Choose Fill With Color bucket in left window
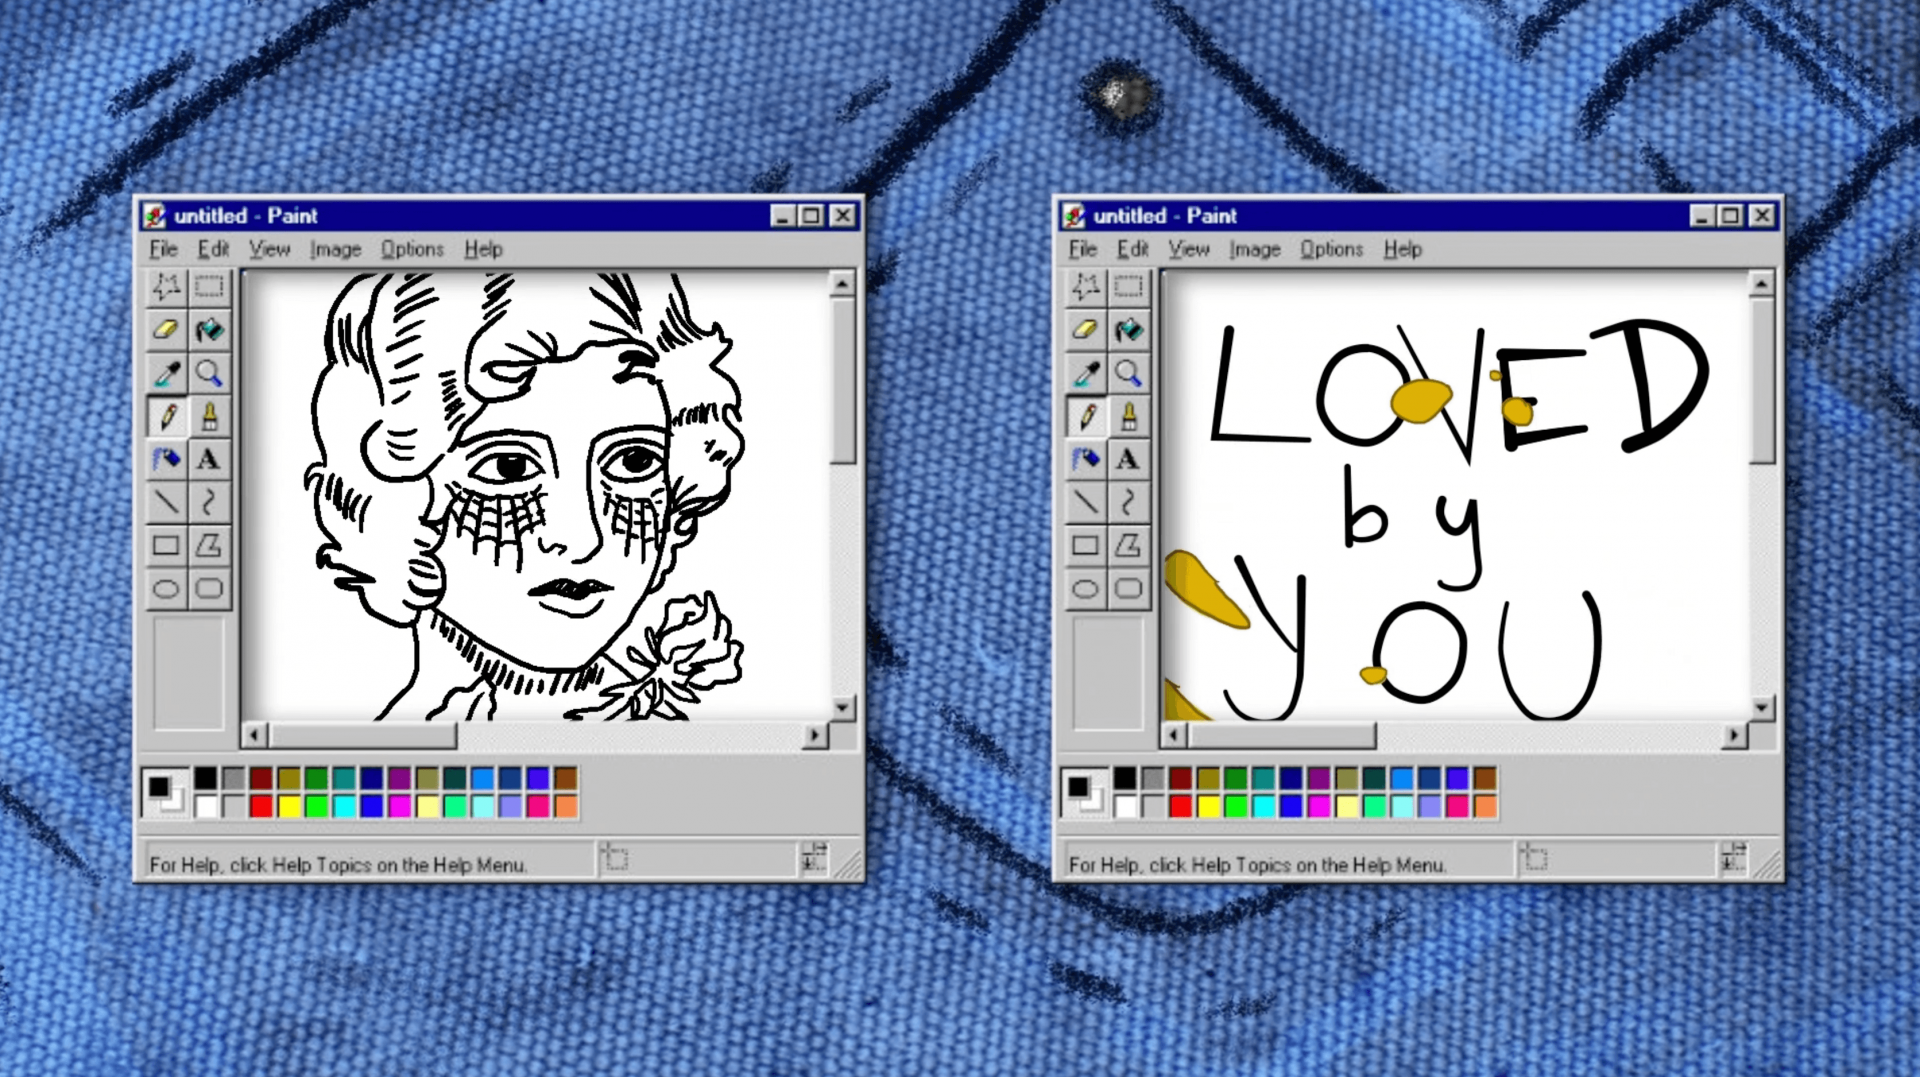 [x=209, y=330]
